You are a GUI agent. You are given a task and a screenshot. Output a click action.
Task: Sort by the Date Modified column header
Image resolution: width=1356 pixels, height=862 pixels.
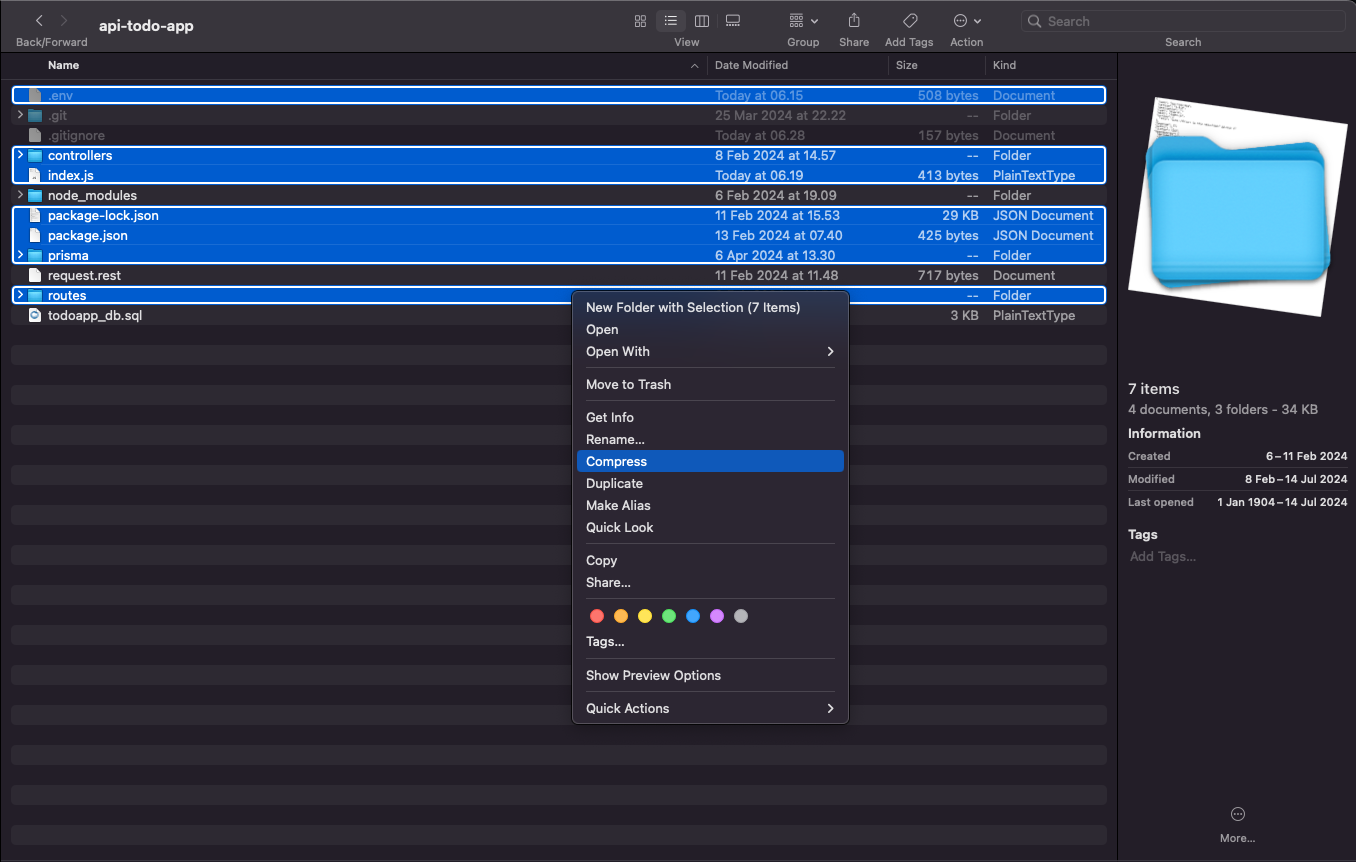point(751,65)
